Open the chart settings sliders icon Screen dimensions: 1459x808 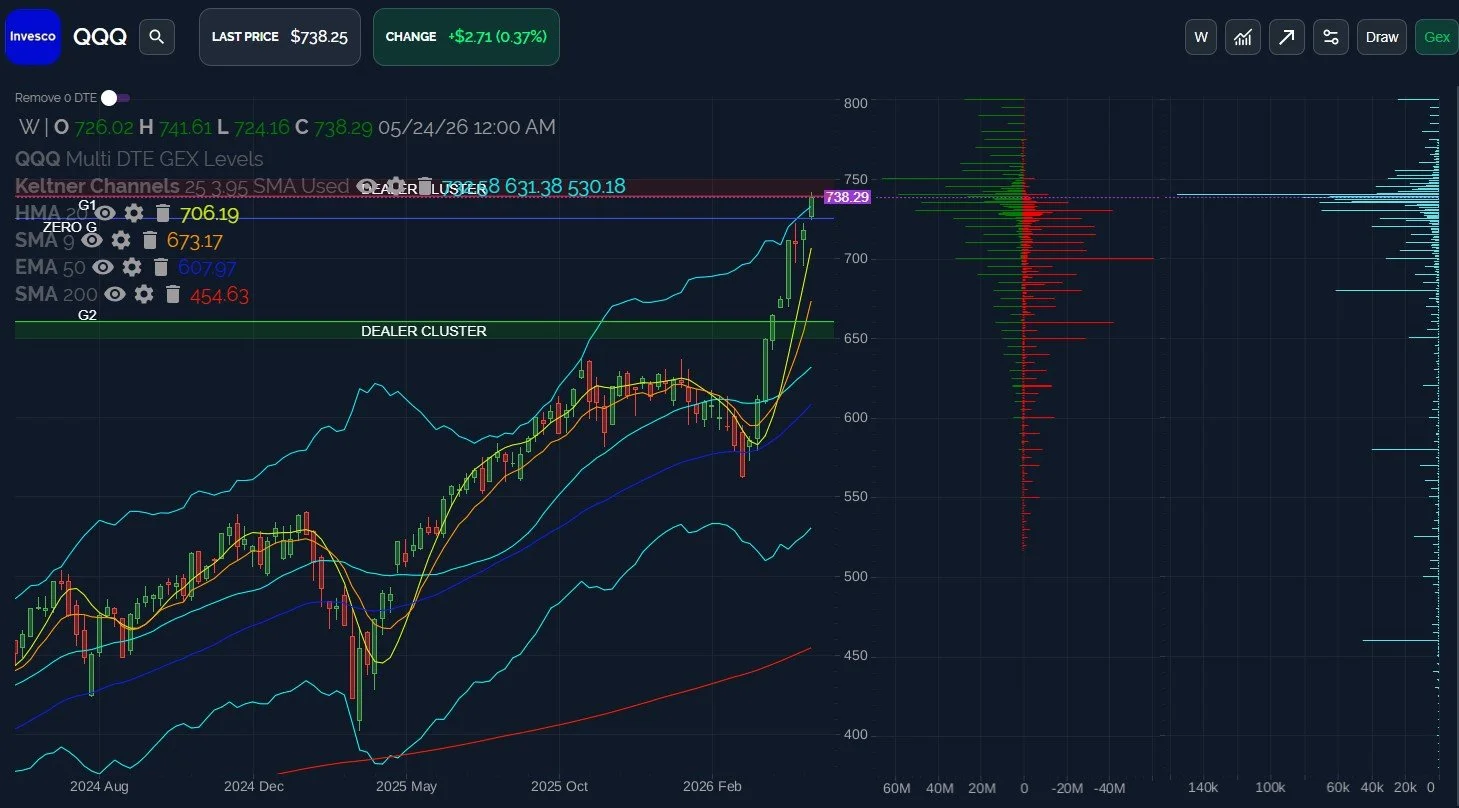tap(1331, 37)
